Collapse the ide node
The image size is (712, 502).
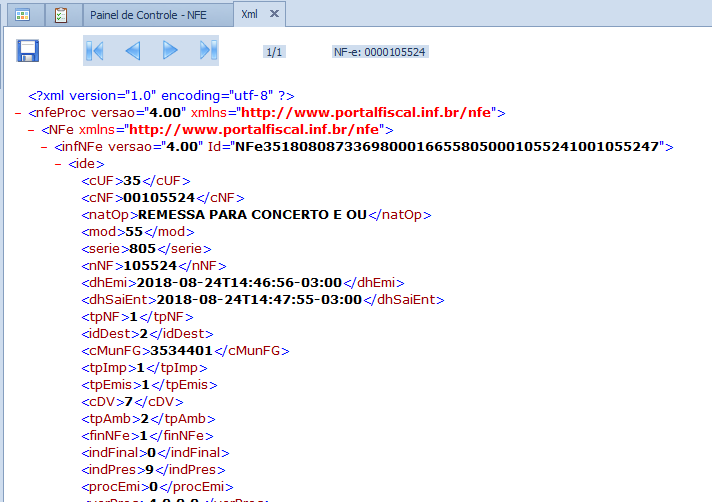pyautogui.click(x=58, y=164)
